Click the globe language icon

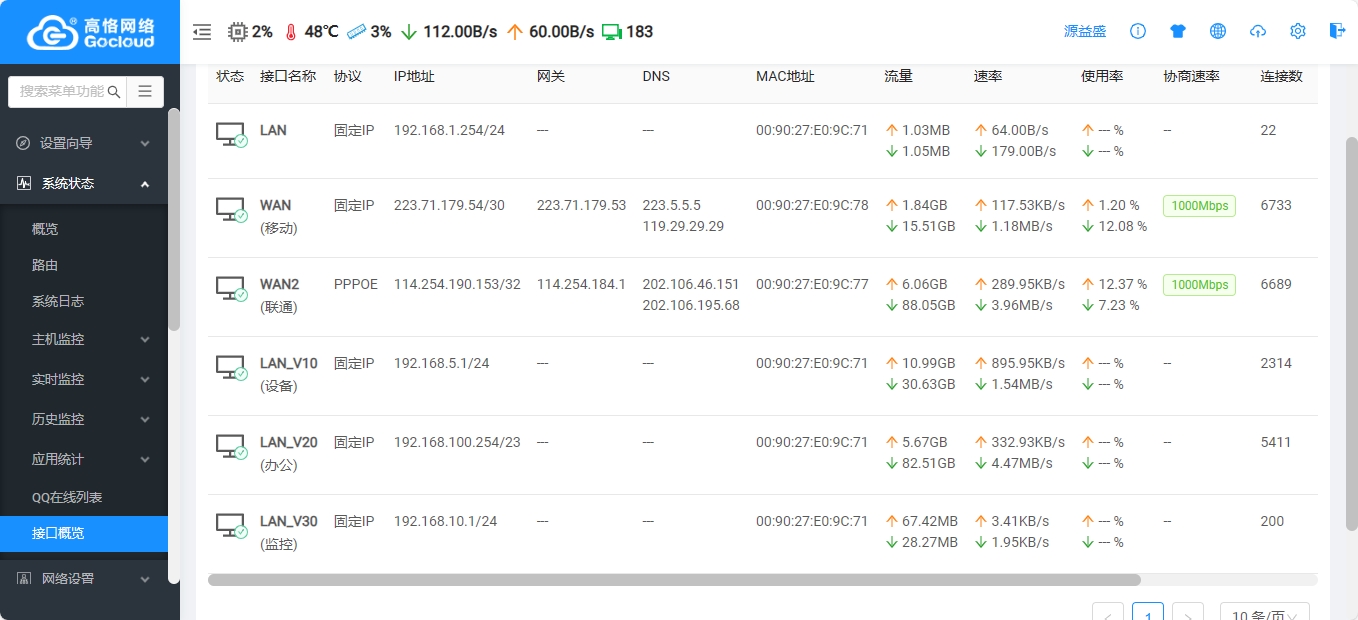pyautogui.click(x=1218, y=31)
